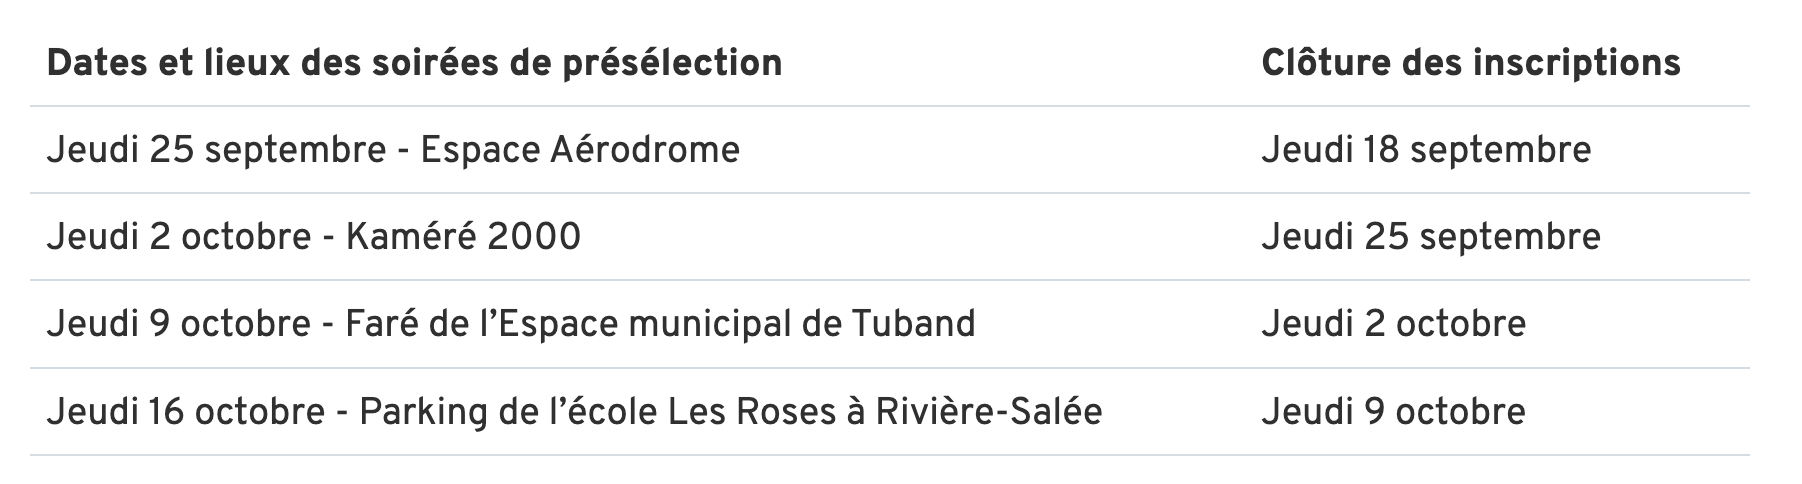Click "Jeudi 2 octobre" in the Clôture column
Viewport: 1802px width, 484px height.
[x=1393, y=324]
